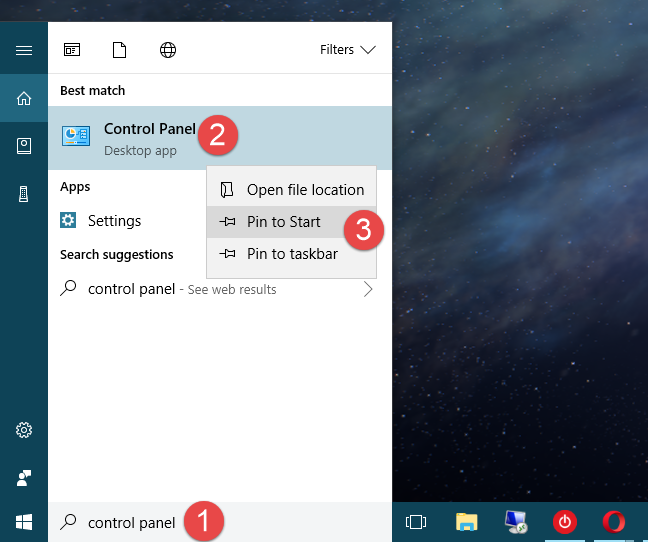
Task: Open Task View from the taskbar
Action: (x=416, y=522)
